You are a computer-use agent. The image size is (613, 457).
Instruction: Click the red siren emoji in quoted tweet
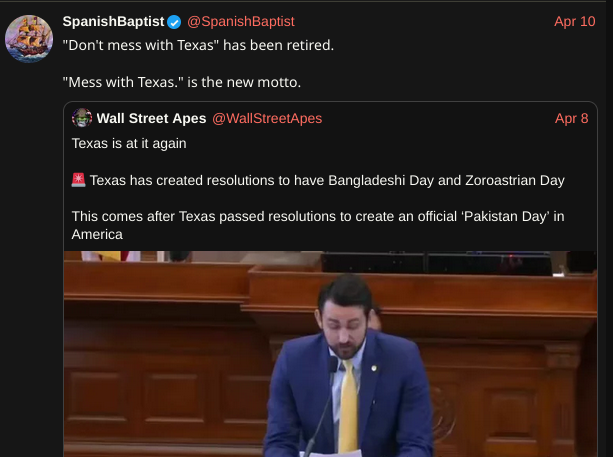point(78,180)
